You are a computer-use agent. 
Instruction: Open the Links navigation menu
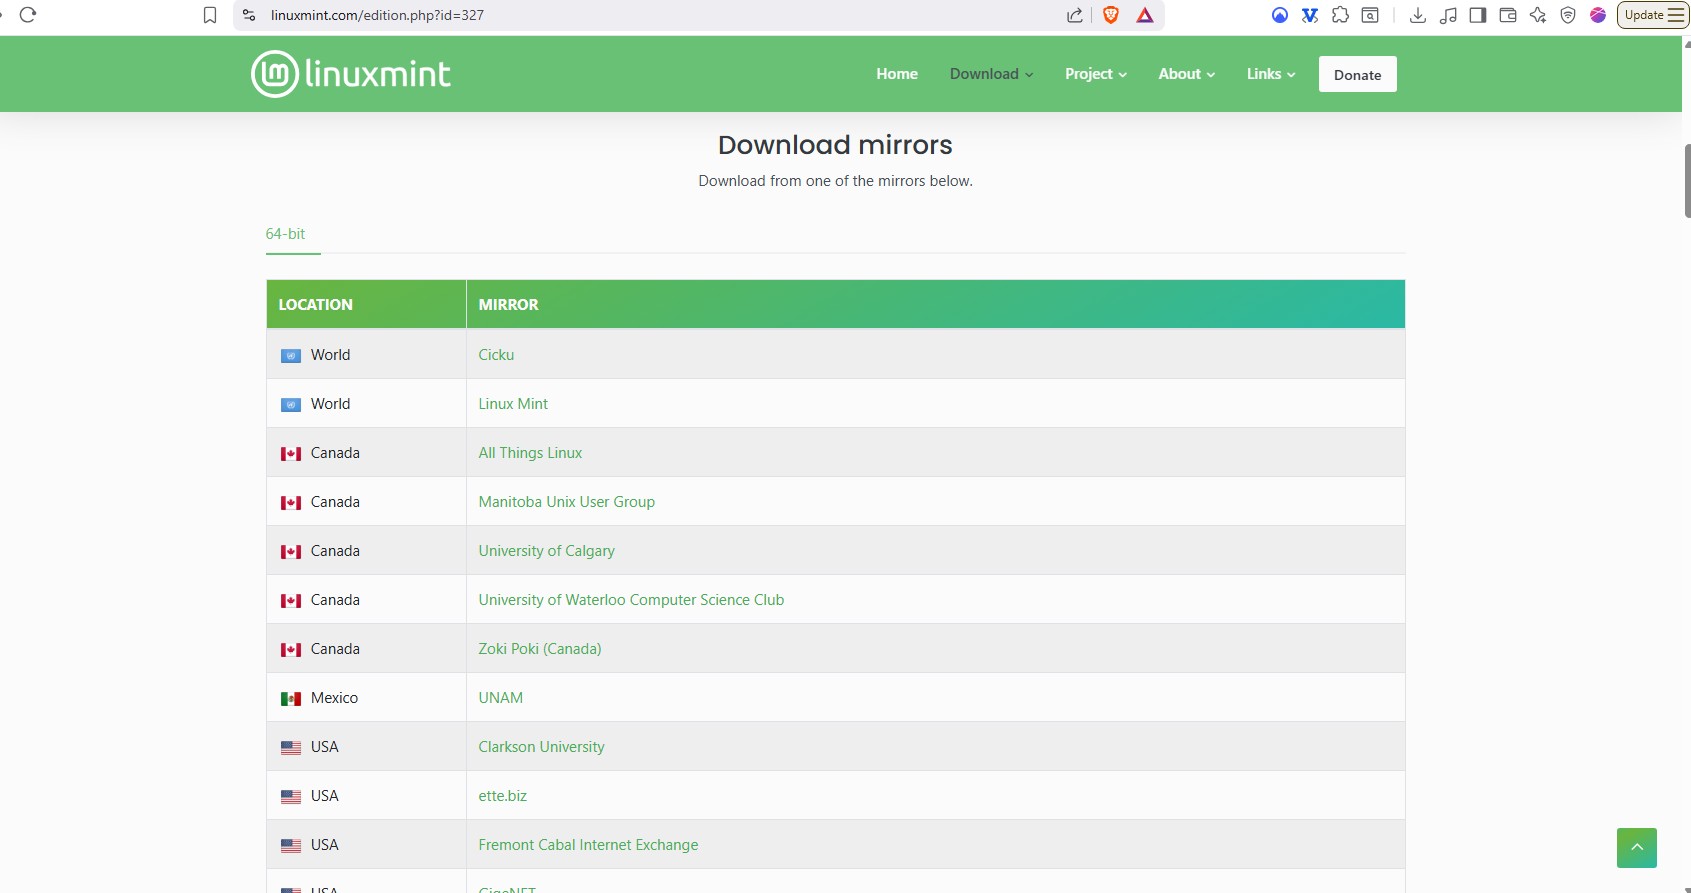point(1270,74)
